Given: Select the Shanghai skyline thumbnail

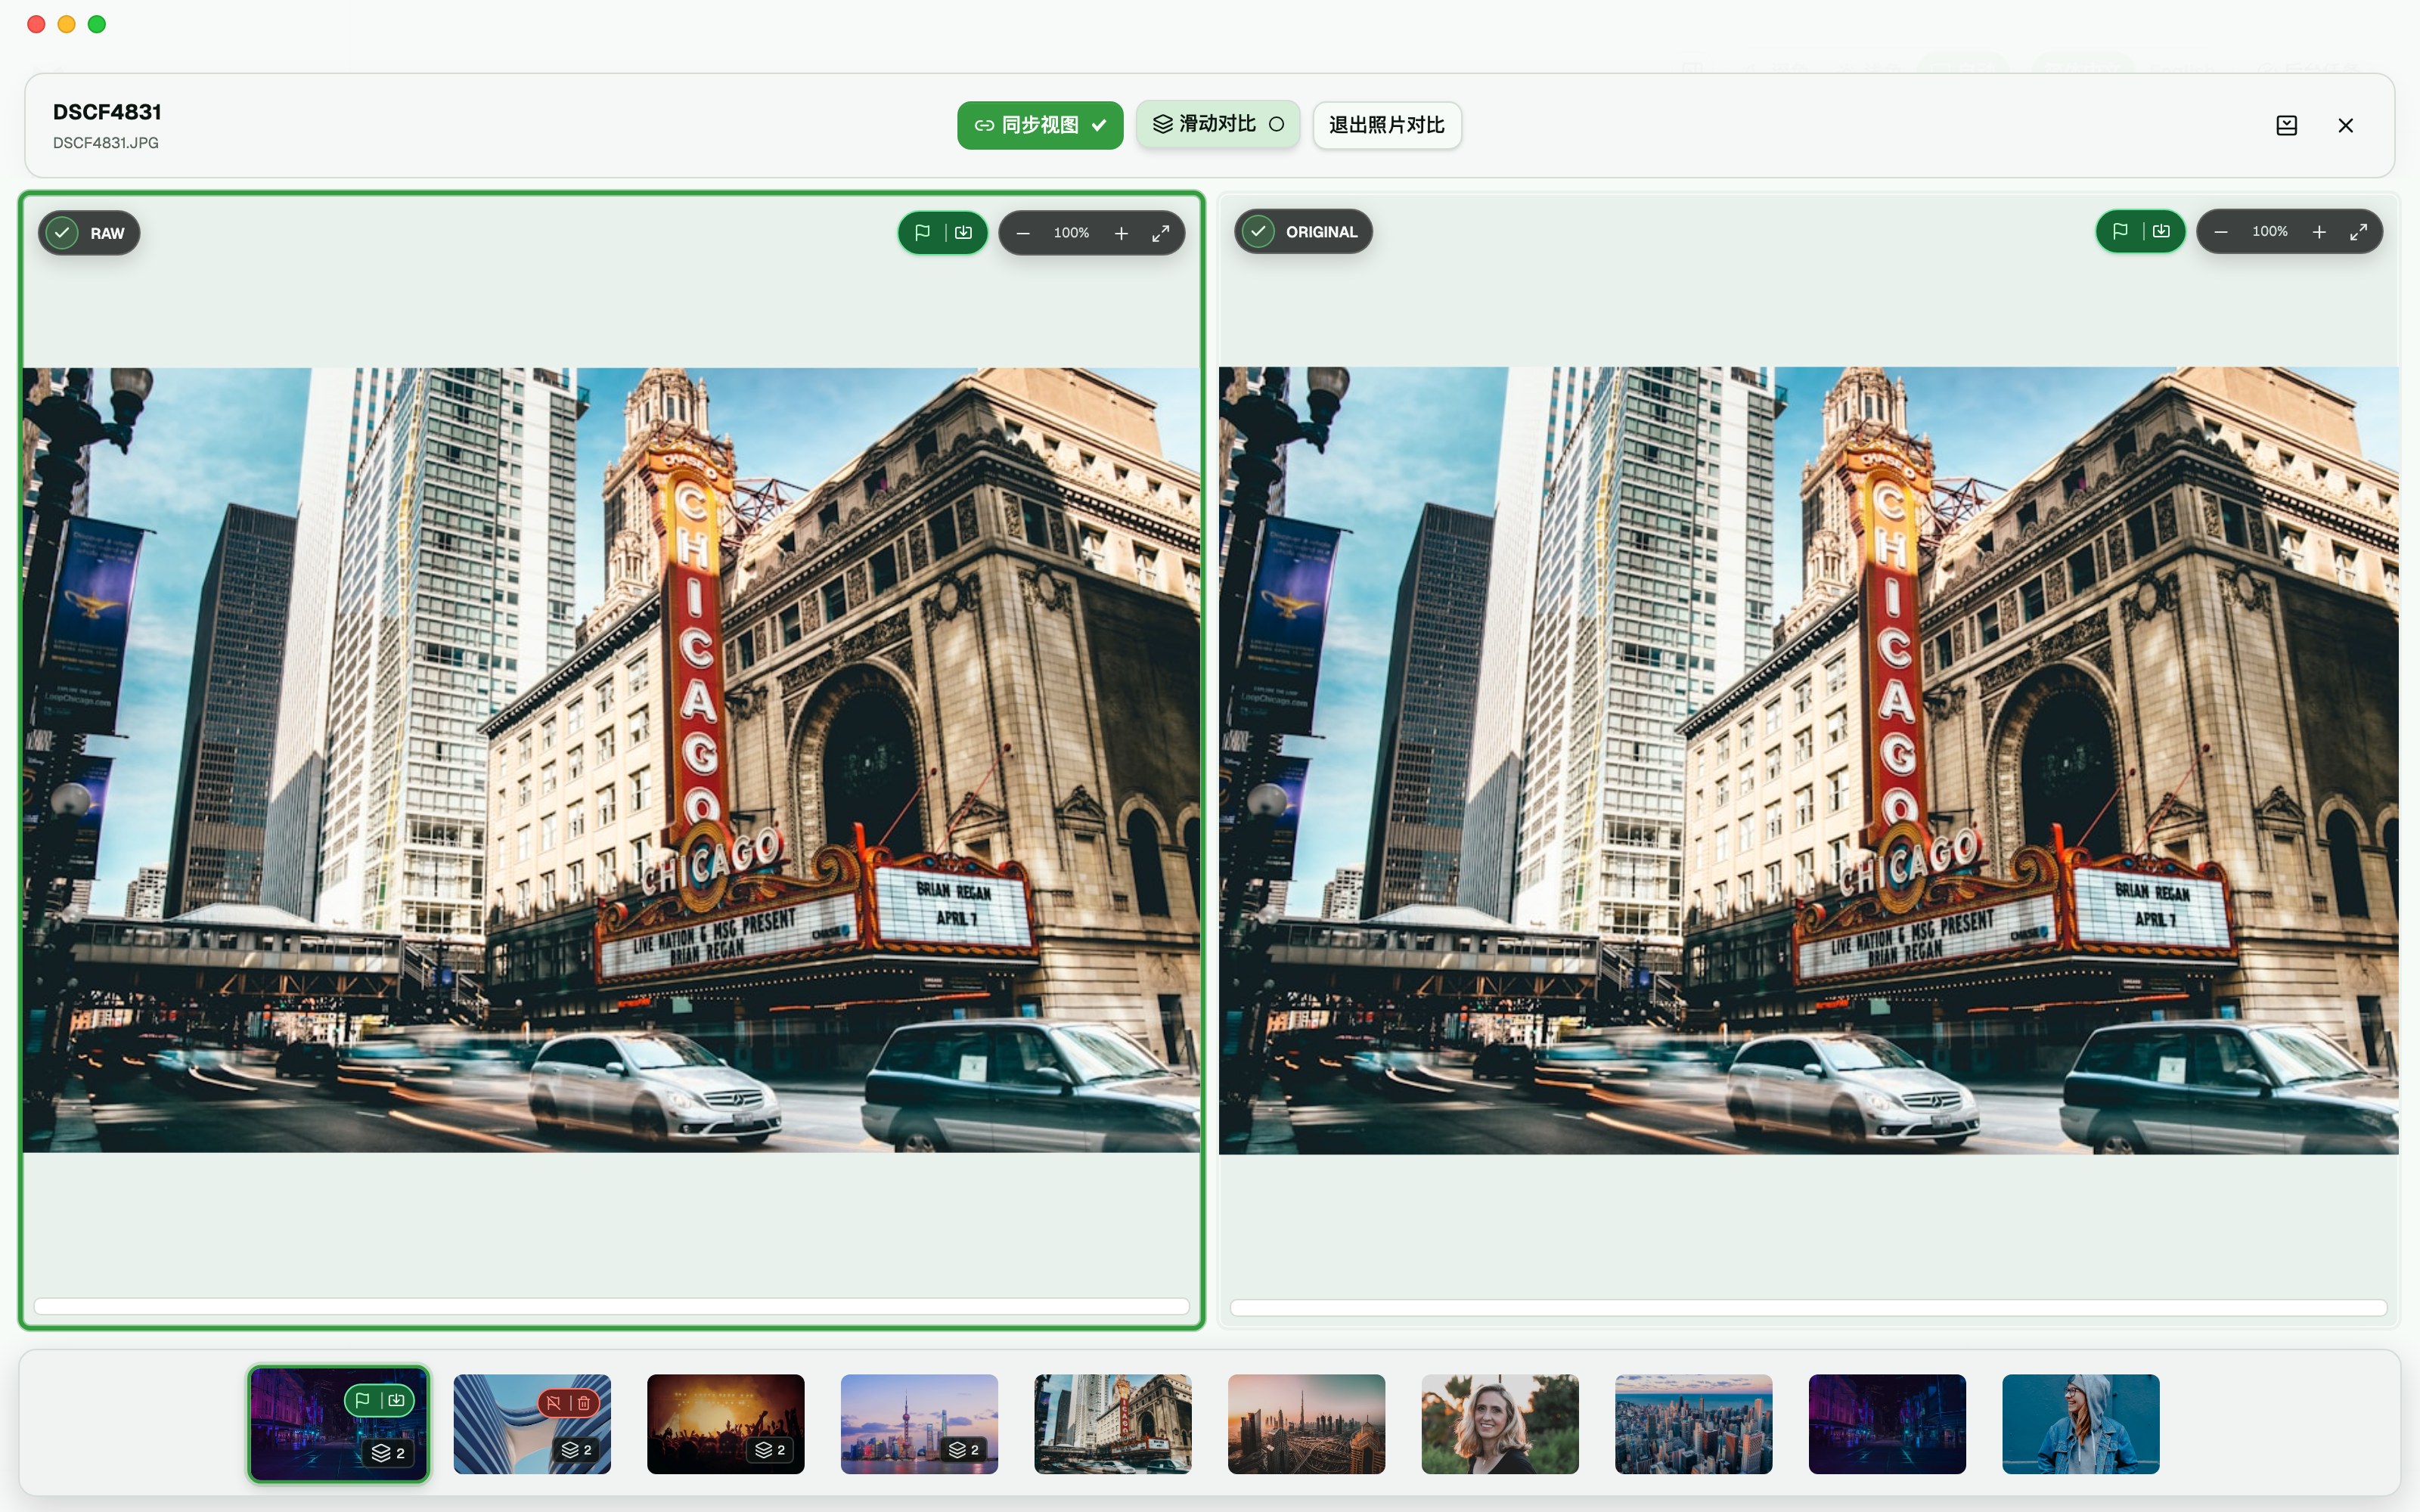Looking at the screenshot, I should click(x=919, y=1423).
